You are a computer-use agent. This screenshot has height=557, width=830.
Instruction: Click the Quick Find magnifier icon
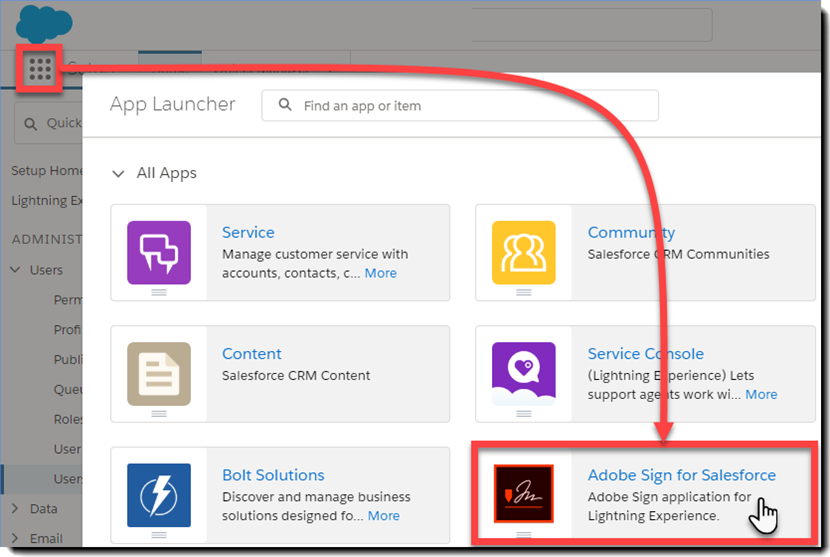[x=31, y=124]
